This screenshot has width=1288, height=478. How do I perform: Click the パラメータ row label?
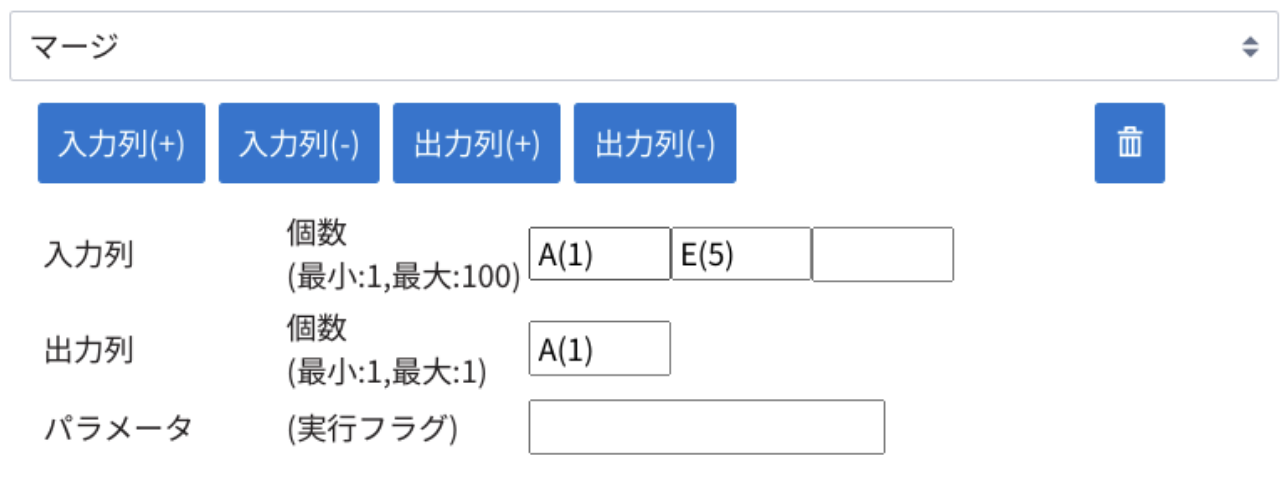coord(117,428)
